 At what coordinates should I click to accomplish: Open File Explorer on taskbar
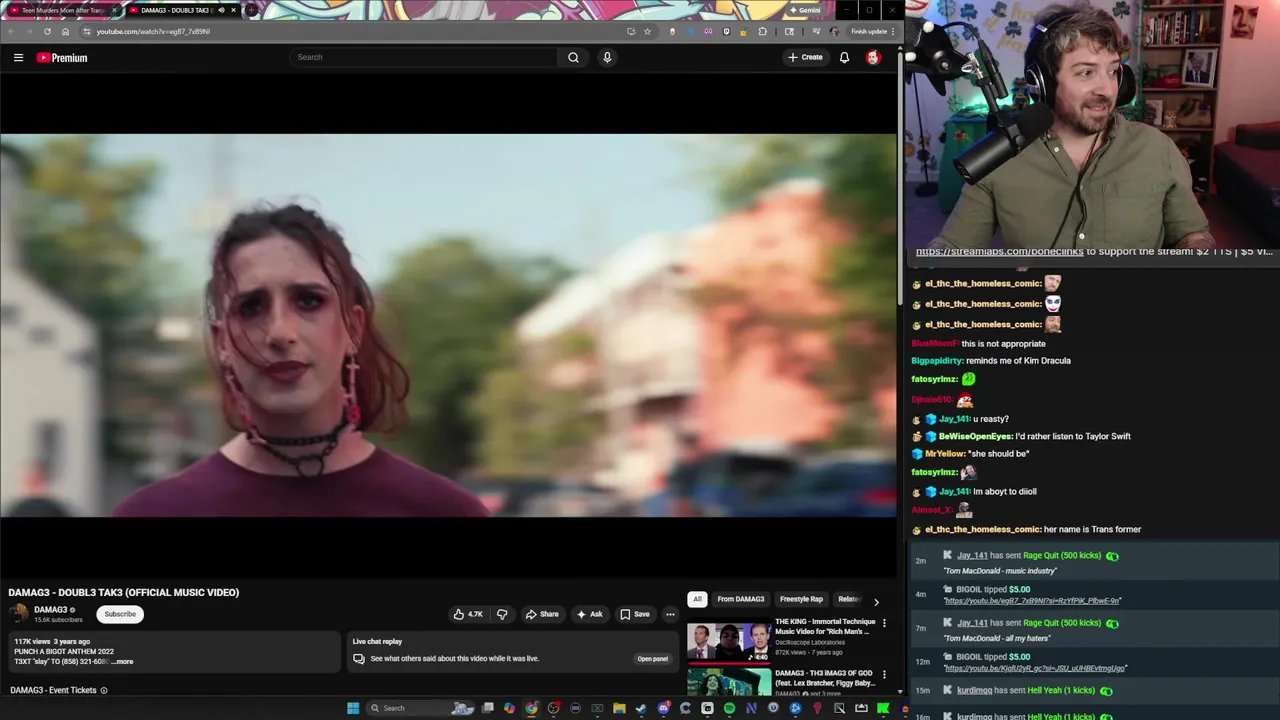619,708
